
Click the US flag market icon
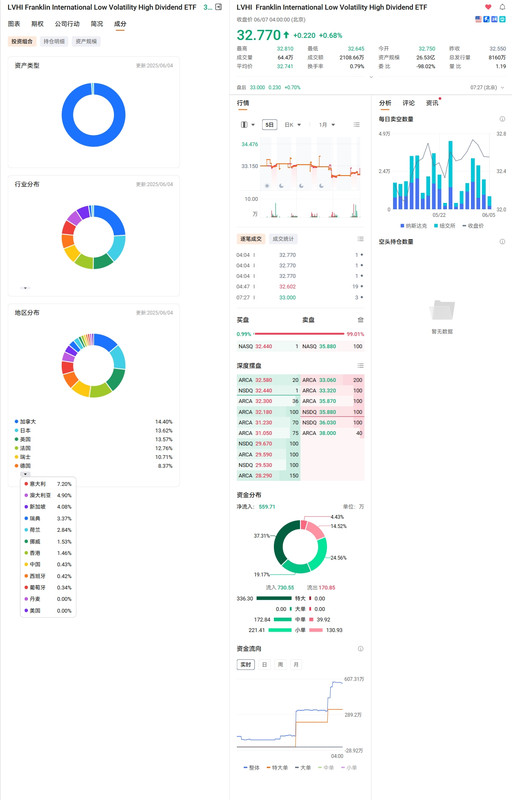[478, 19]
